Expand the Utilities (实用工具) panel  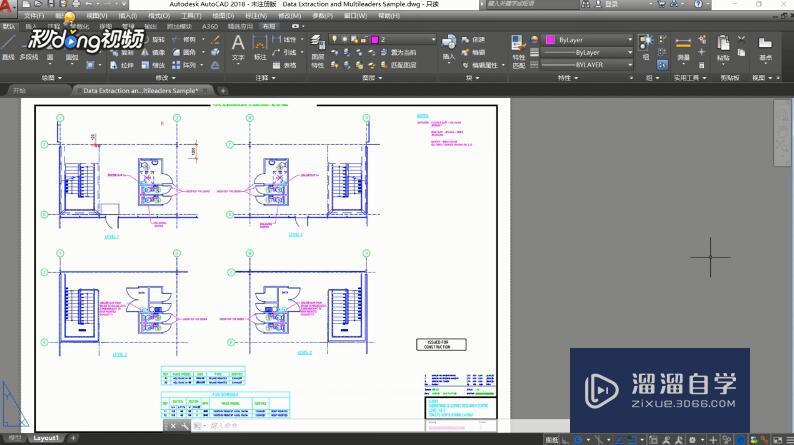pyautogui.click(x=690, y=78)
